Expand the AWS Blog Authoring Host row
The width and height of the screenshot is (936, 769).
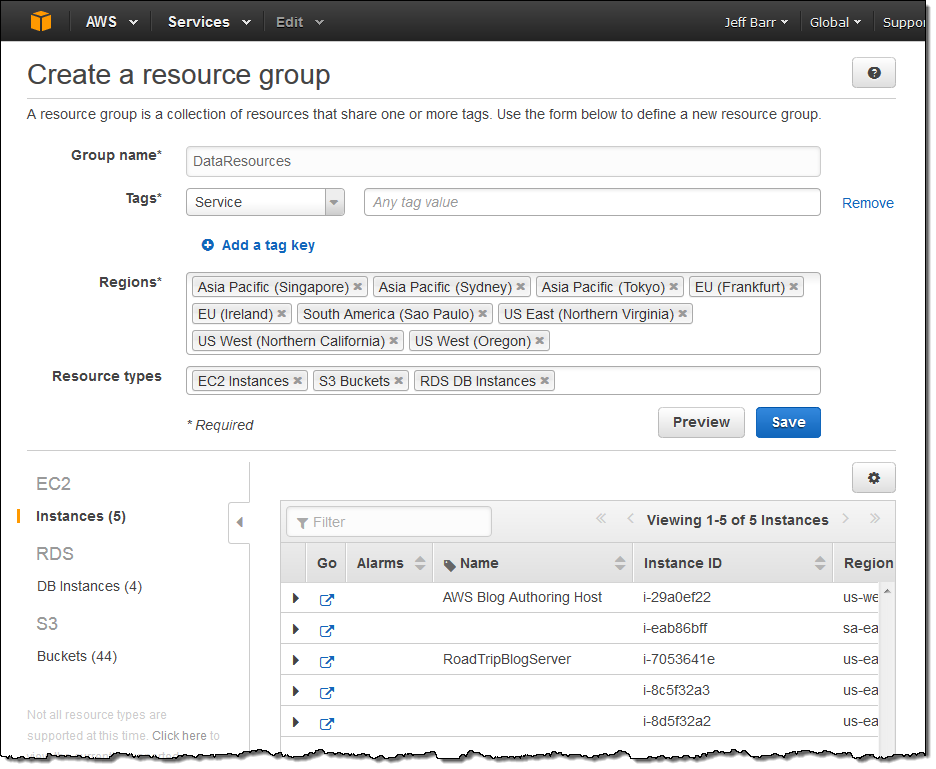pos(295,599)
